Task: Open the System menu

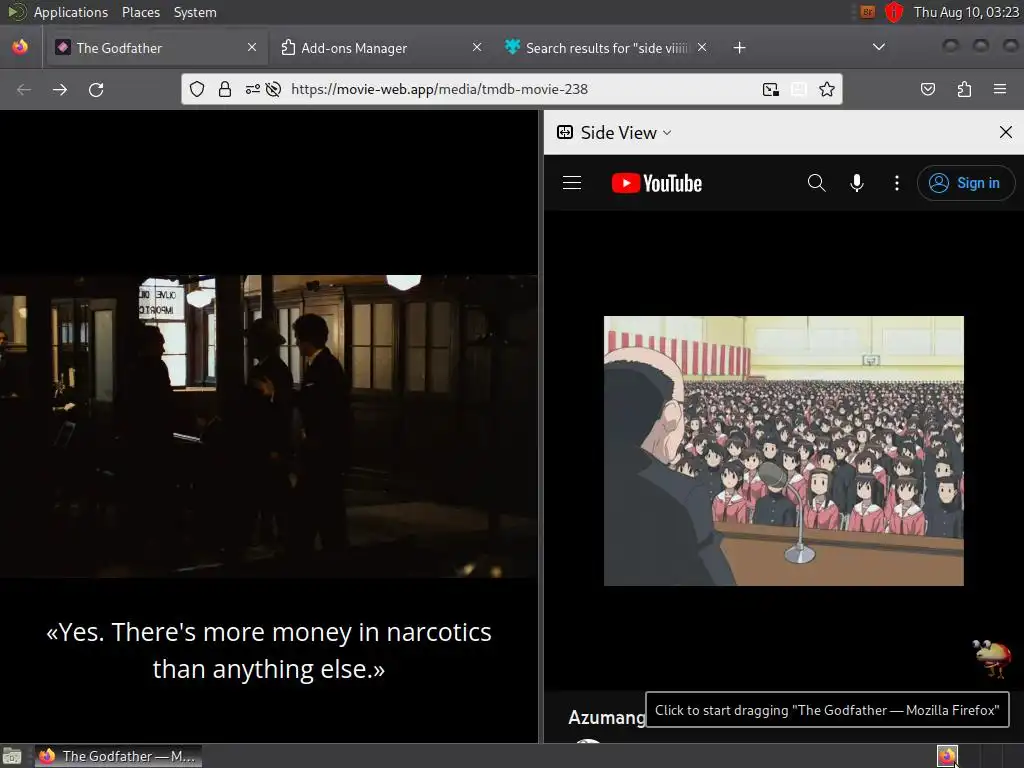Action: pos(195,12)
